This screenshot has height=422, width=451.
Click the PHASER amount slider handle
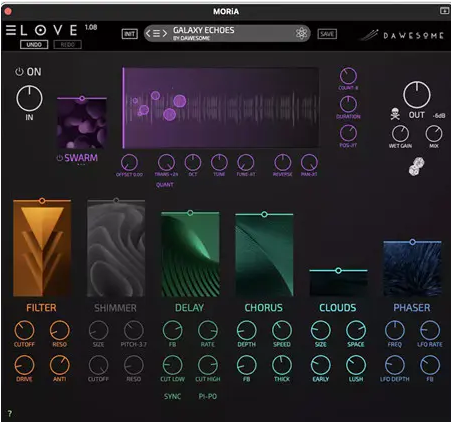coord(413,242)
